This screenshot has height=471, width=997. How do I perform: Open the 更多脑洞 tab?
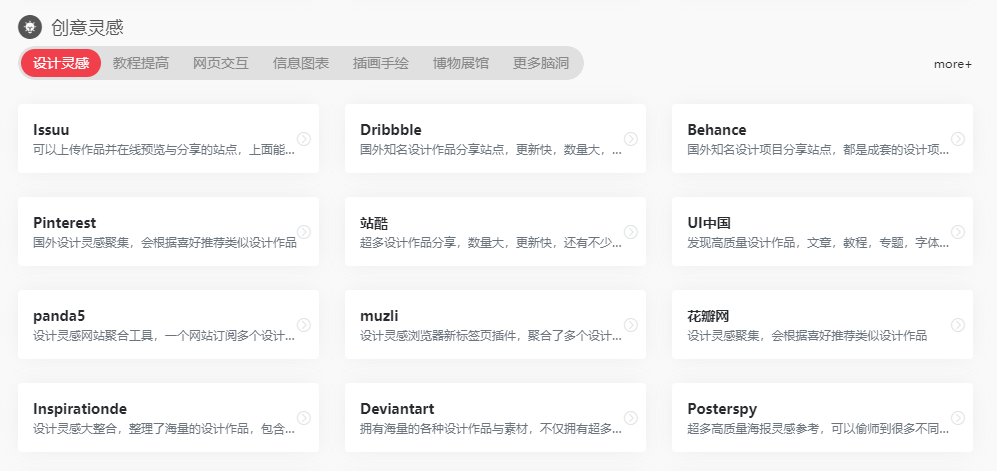541,63
